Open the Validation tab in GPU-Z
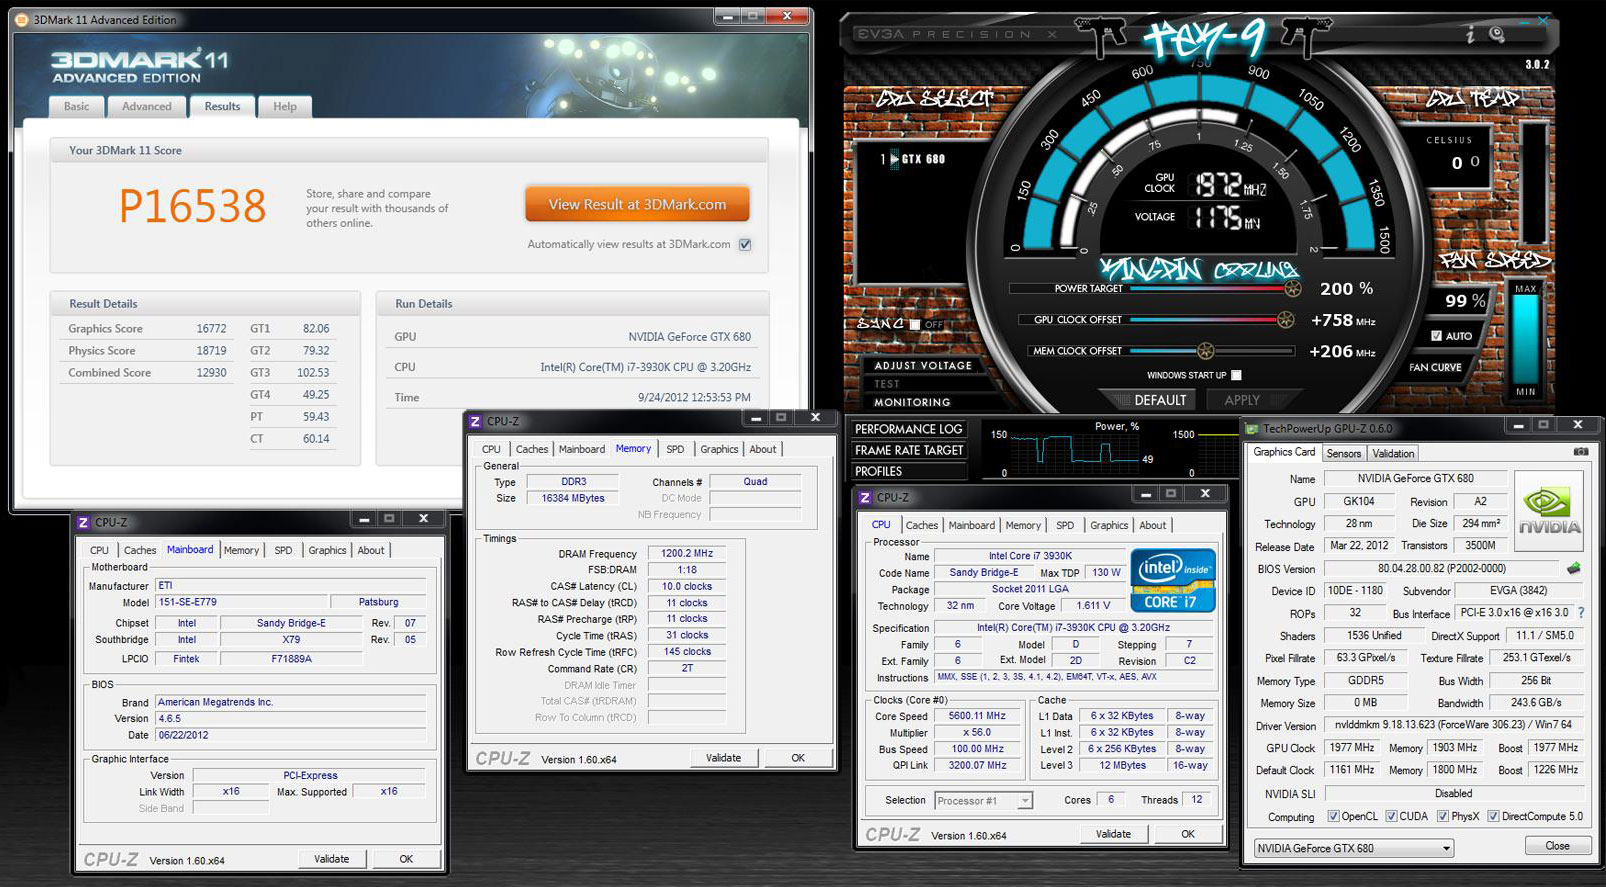 (x=1393, y=453)
